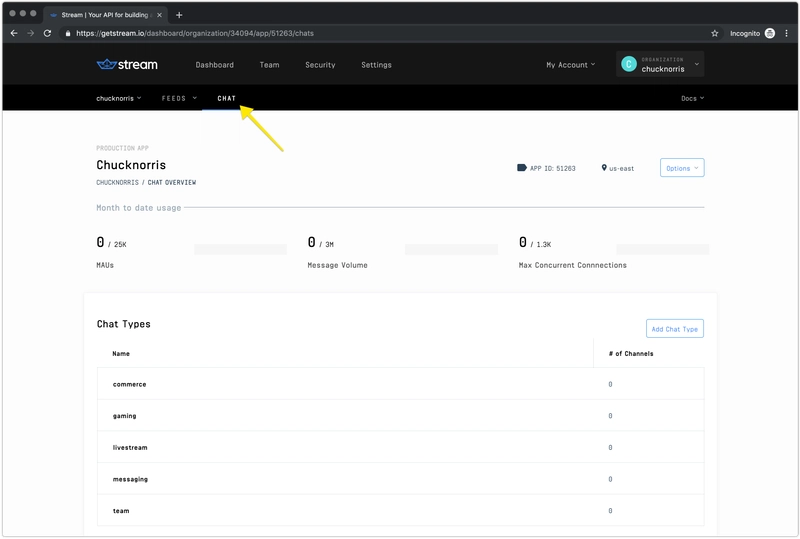Click the team channel count
Viewport: 800px width, 539px height.
(610, 511)
